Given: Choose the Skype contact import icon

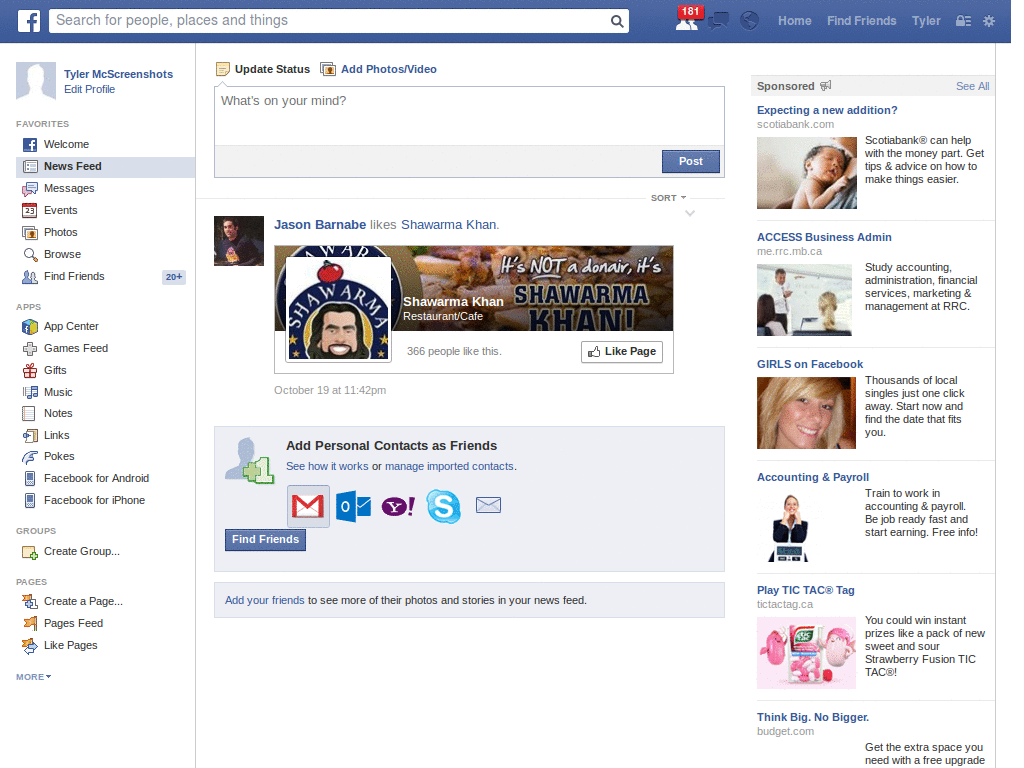Looking at the screenshot, I should click(x=443, y=506).
